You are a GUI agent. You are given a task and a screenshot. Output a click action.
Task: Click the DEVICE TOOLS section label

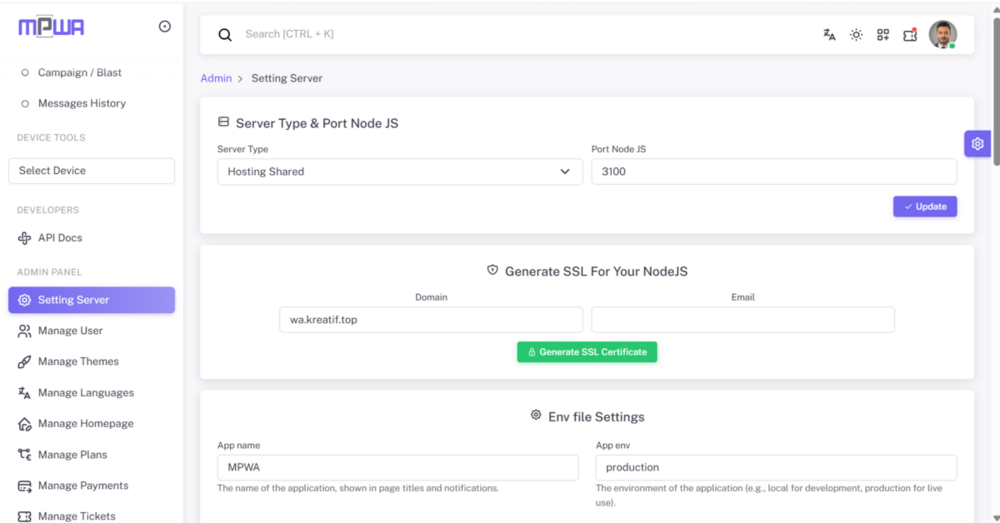[51, 138]
